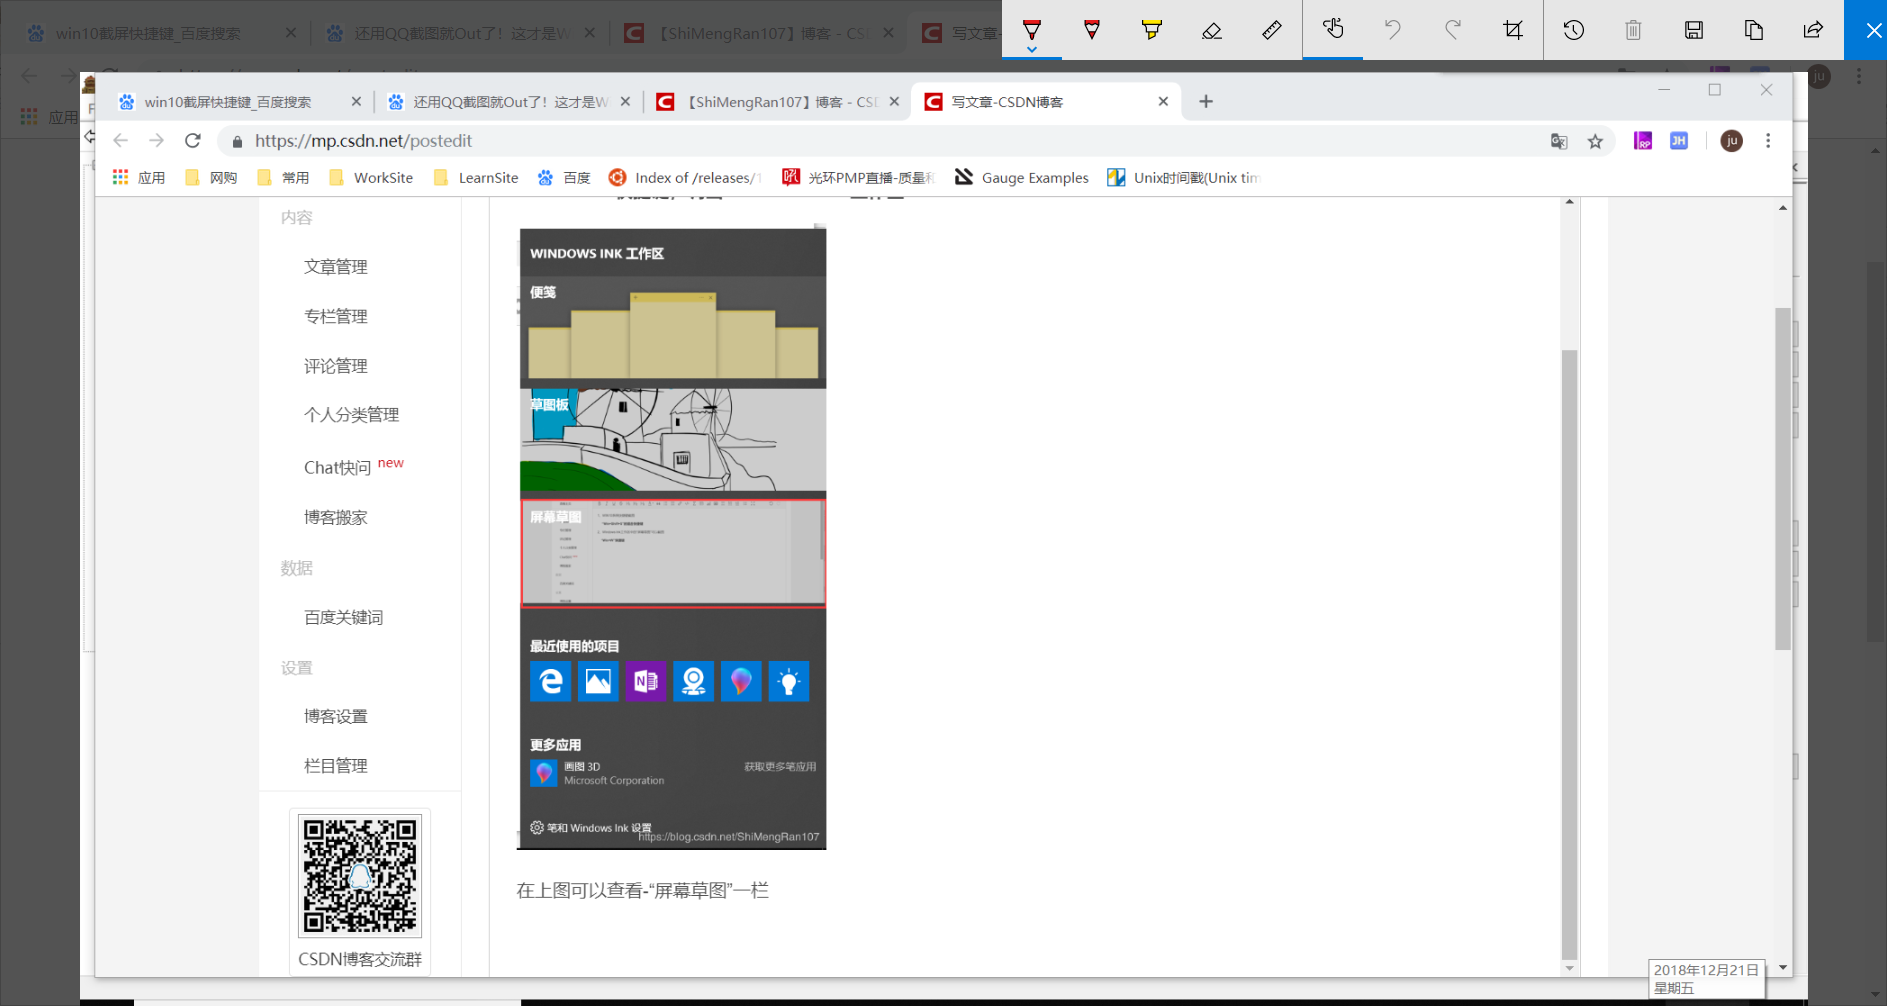
Task: Expand ballpoint pen color options chevron
Action: coord(1032,49)
